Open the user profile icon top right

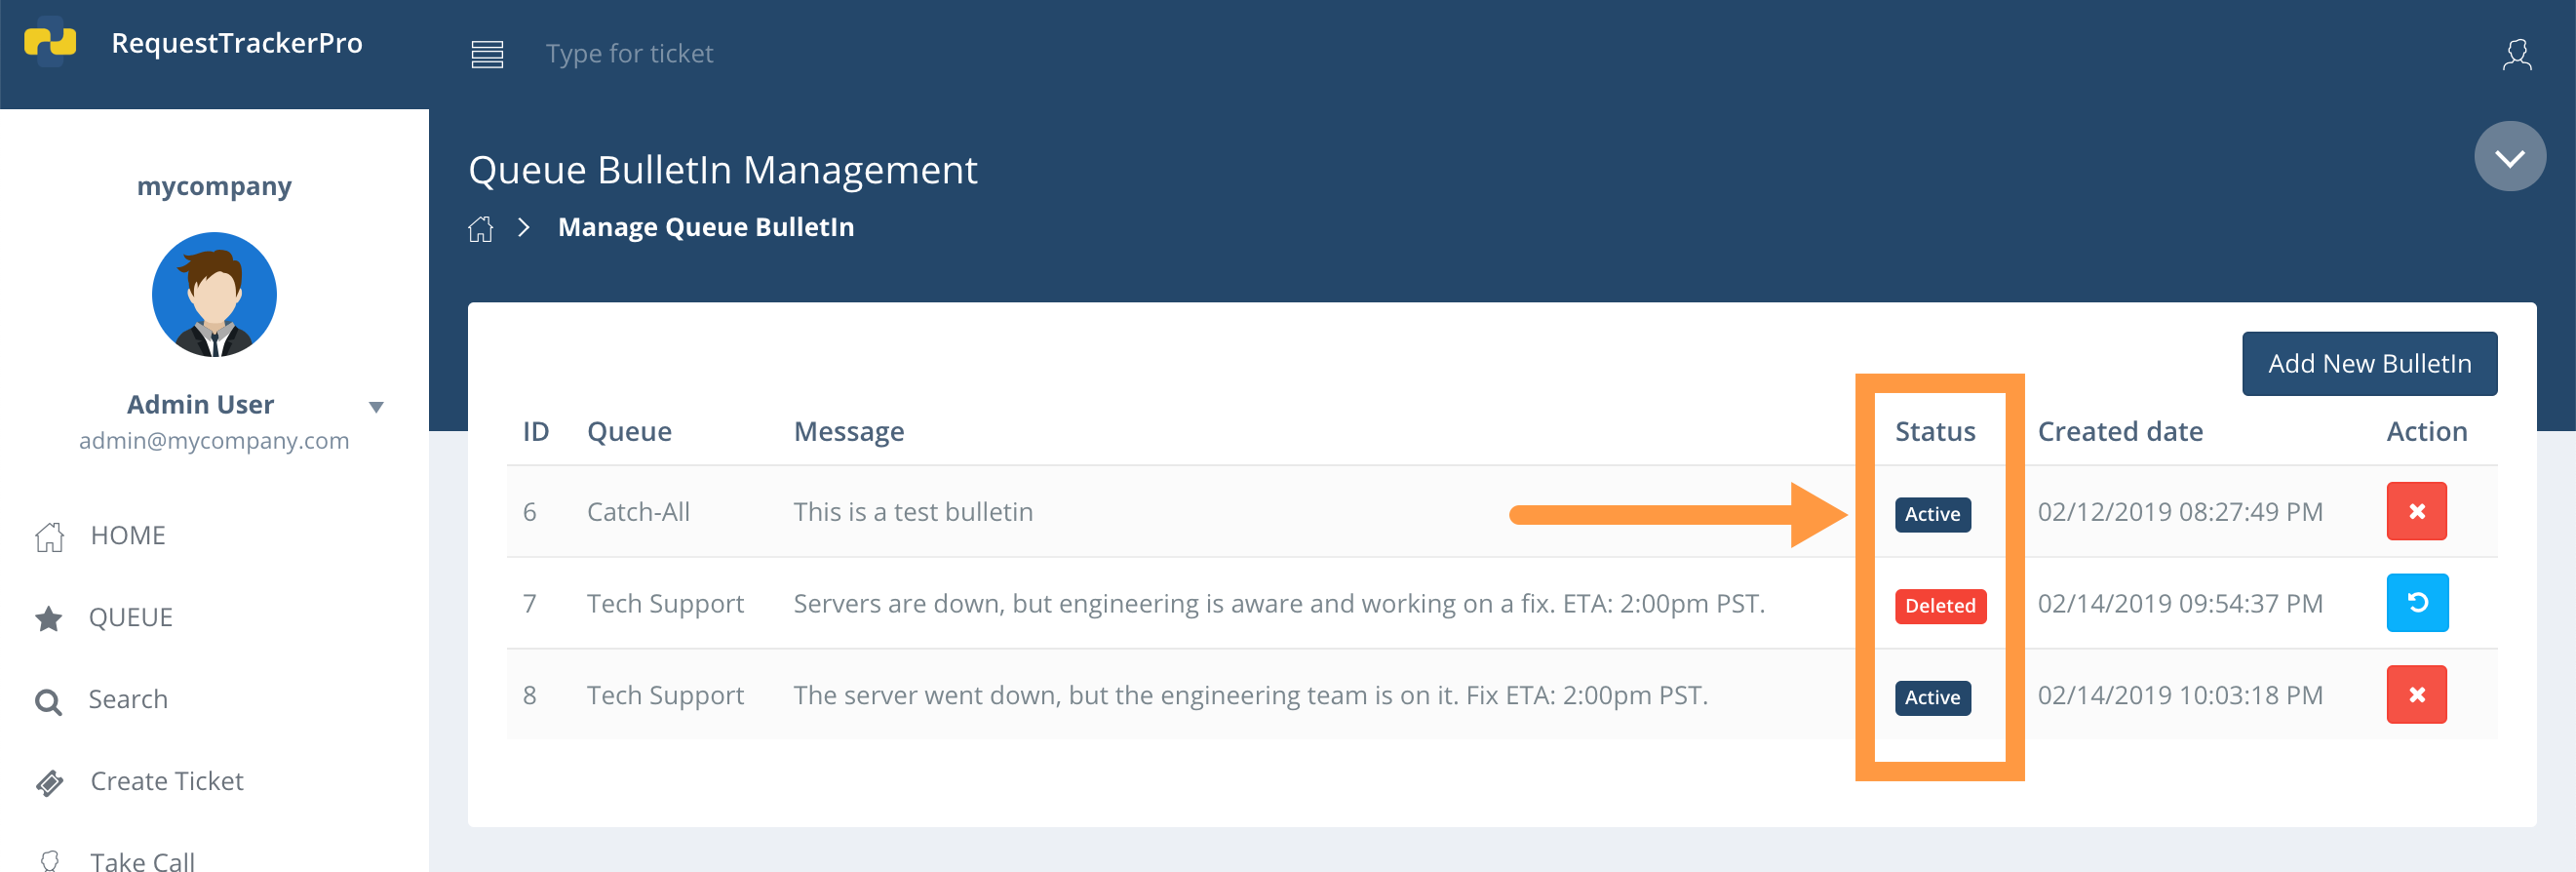[x=2517, y=54]
